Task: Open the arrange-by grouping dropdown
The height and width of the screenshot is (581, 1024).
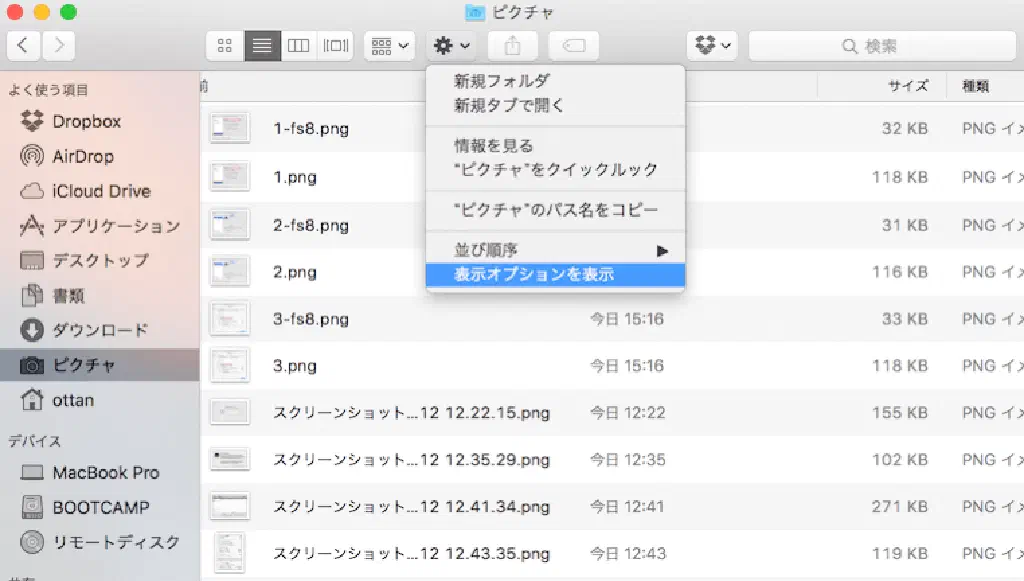Action: pyautogui.click(x=389, y=45)
